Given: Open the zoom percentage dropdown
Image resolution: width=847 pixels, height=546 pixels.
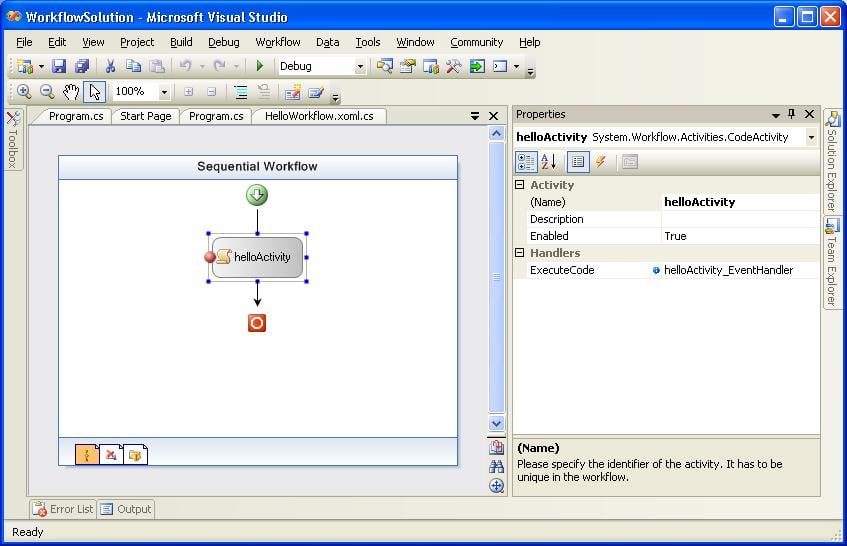Looking at the screenshot, I should (164, 92).
